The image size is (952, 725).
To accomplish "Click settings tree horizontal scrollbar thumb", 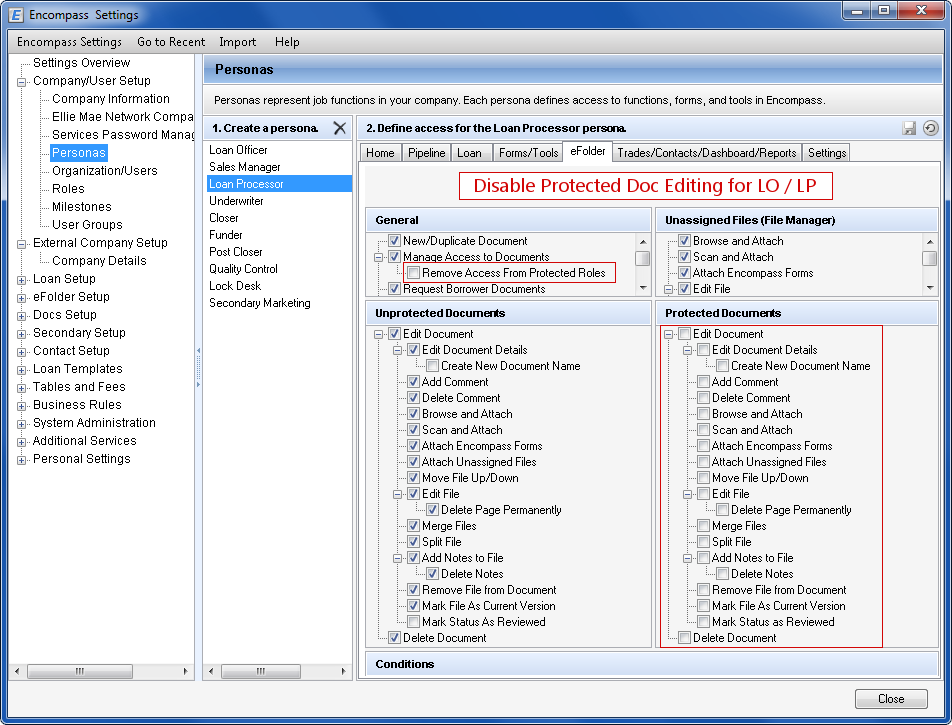I will (x=80, y=672).
